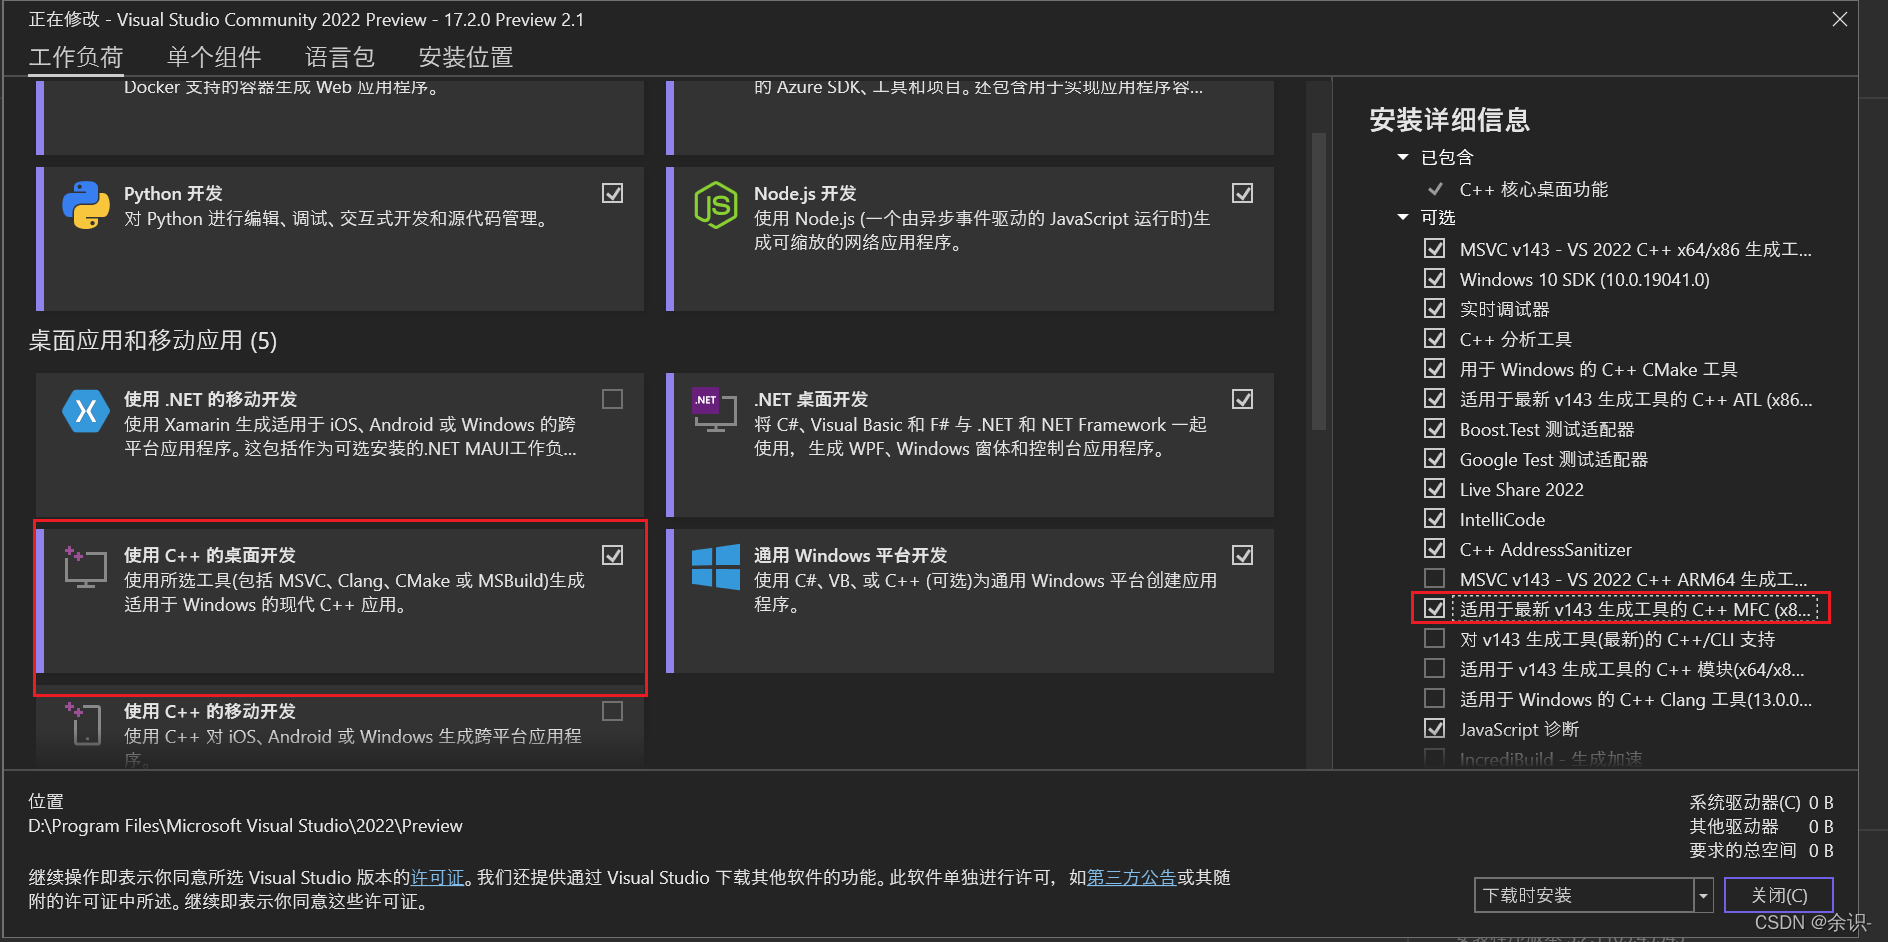Click the 桌面应用和移动应用 (5) heading
This screenshot has width=1888, height=942.
(153, 341)
